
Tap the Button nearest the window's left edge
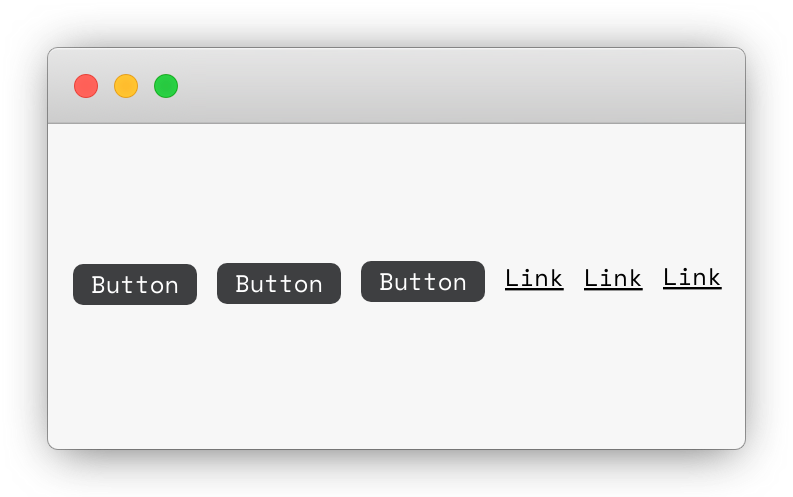[x=135, y=284]
